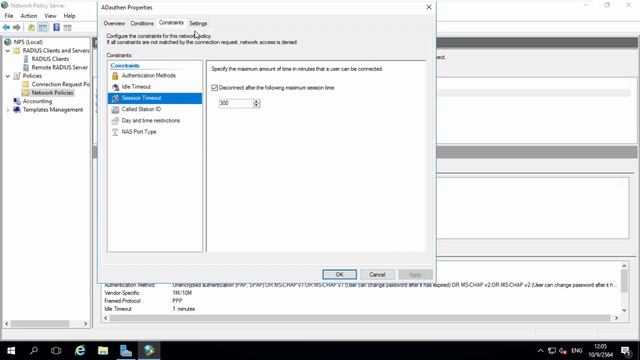
Task: Click the Back arrow toolbar icon
Action: (x=6, y=27)
